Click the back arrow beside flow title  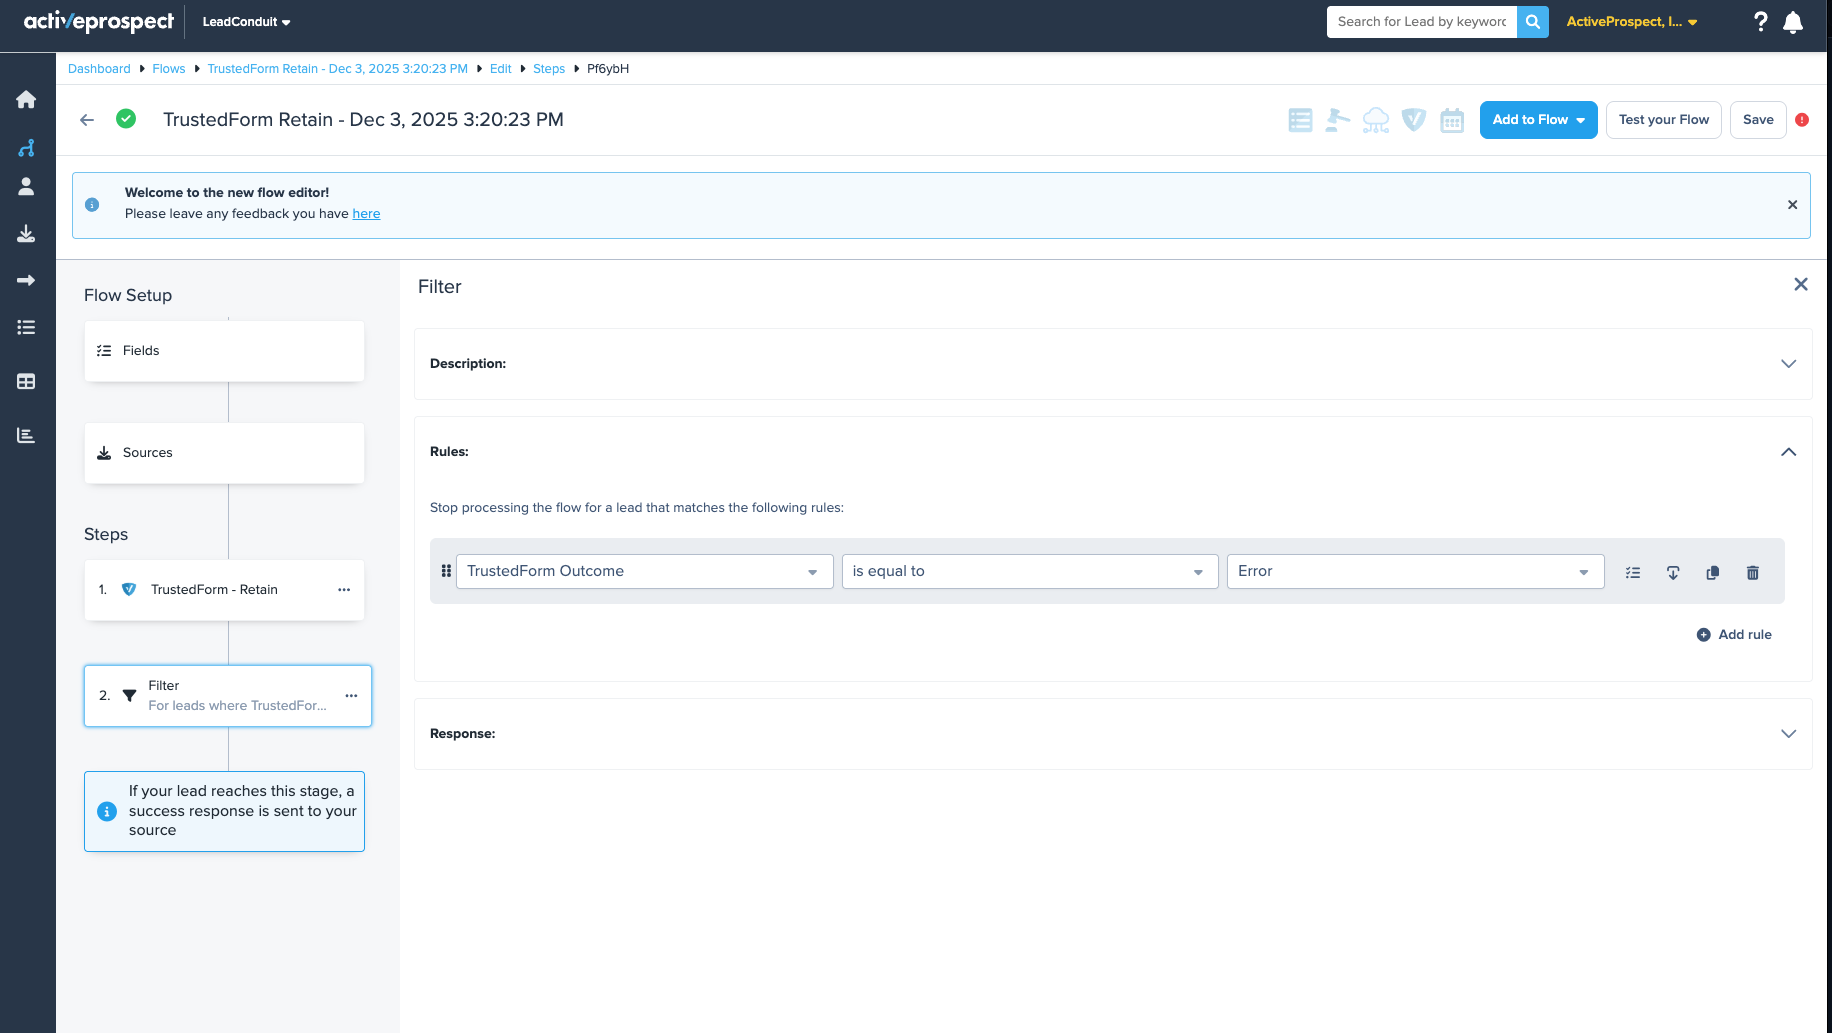pyautogui.click(x=87, y=120)
